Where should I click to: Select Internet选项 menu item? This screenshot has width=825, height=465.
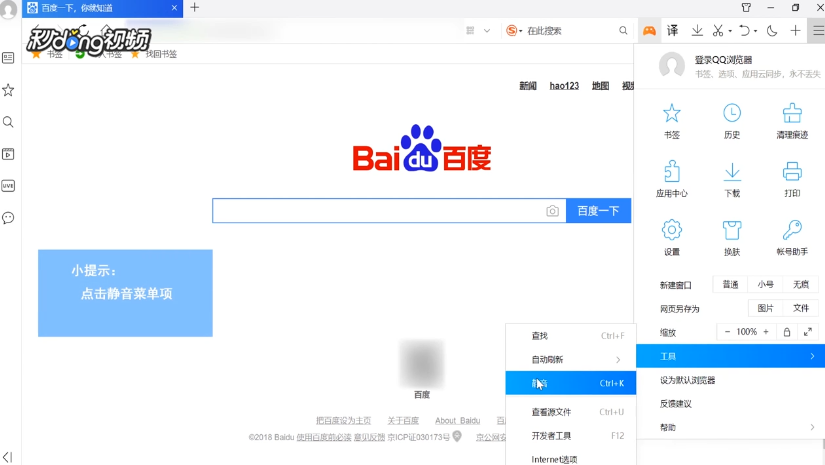(571, 459)
